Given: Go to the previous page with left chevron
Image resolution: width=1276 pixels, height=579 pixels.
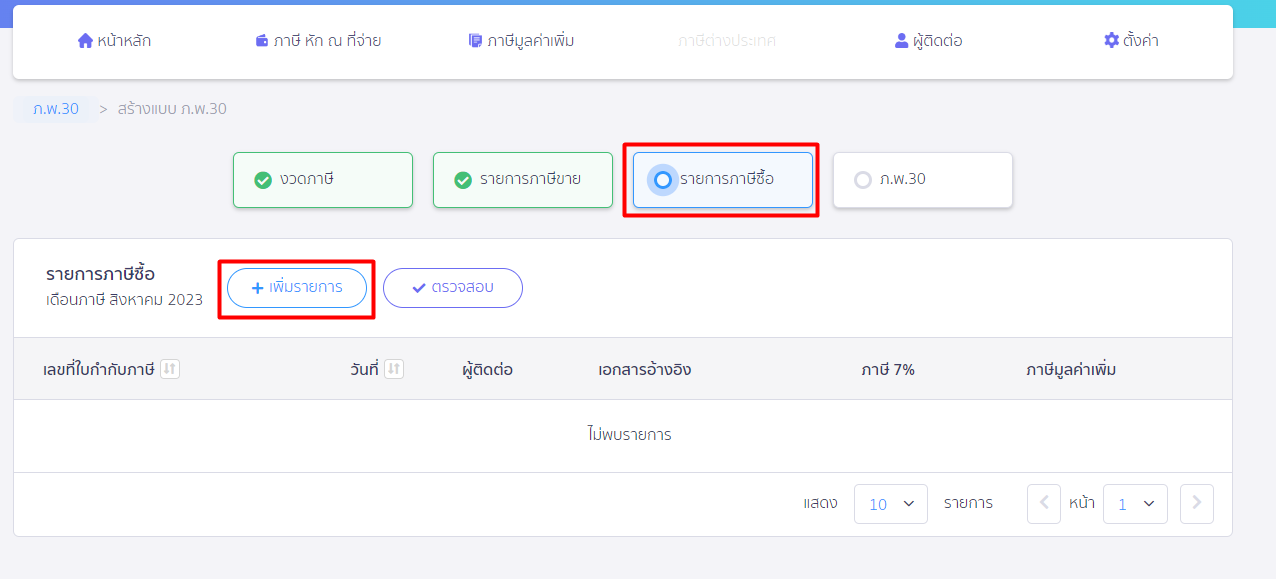Looking at the screenshot, I should [x=1043, y=504].
